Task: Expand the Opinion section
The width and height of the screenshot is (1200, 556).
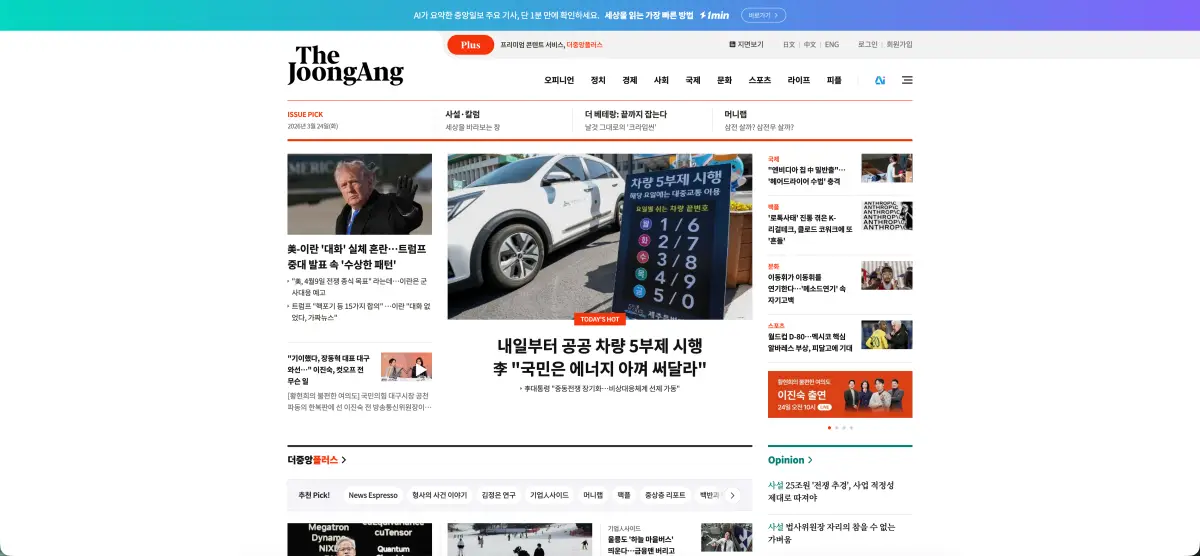Action: tap(790, 460)
